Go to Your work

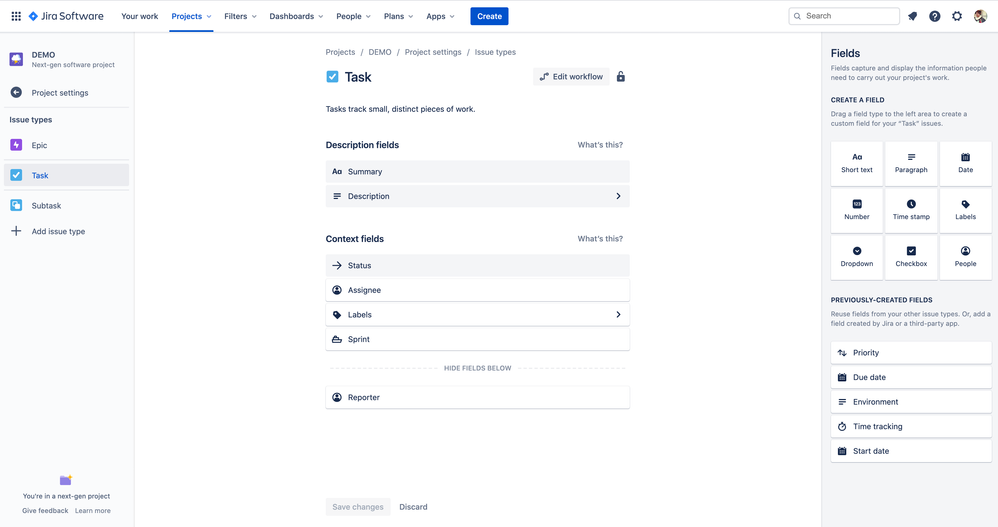tap(139, 16)
